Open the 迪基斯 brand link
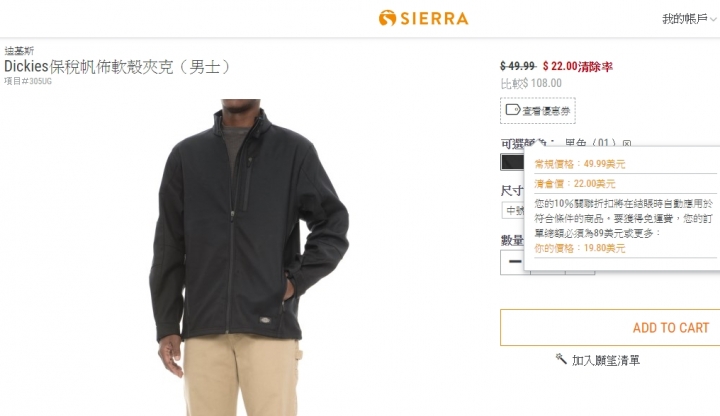This screenshot has height=416, width=720. 19,51
